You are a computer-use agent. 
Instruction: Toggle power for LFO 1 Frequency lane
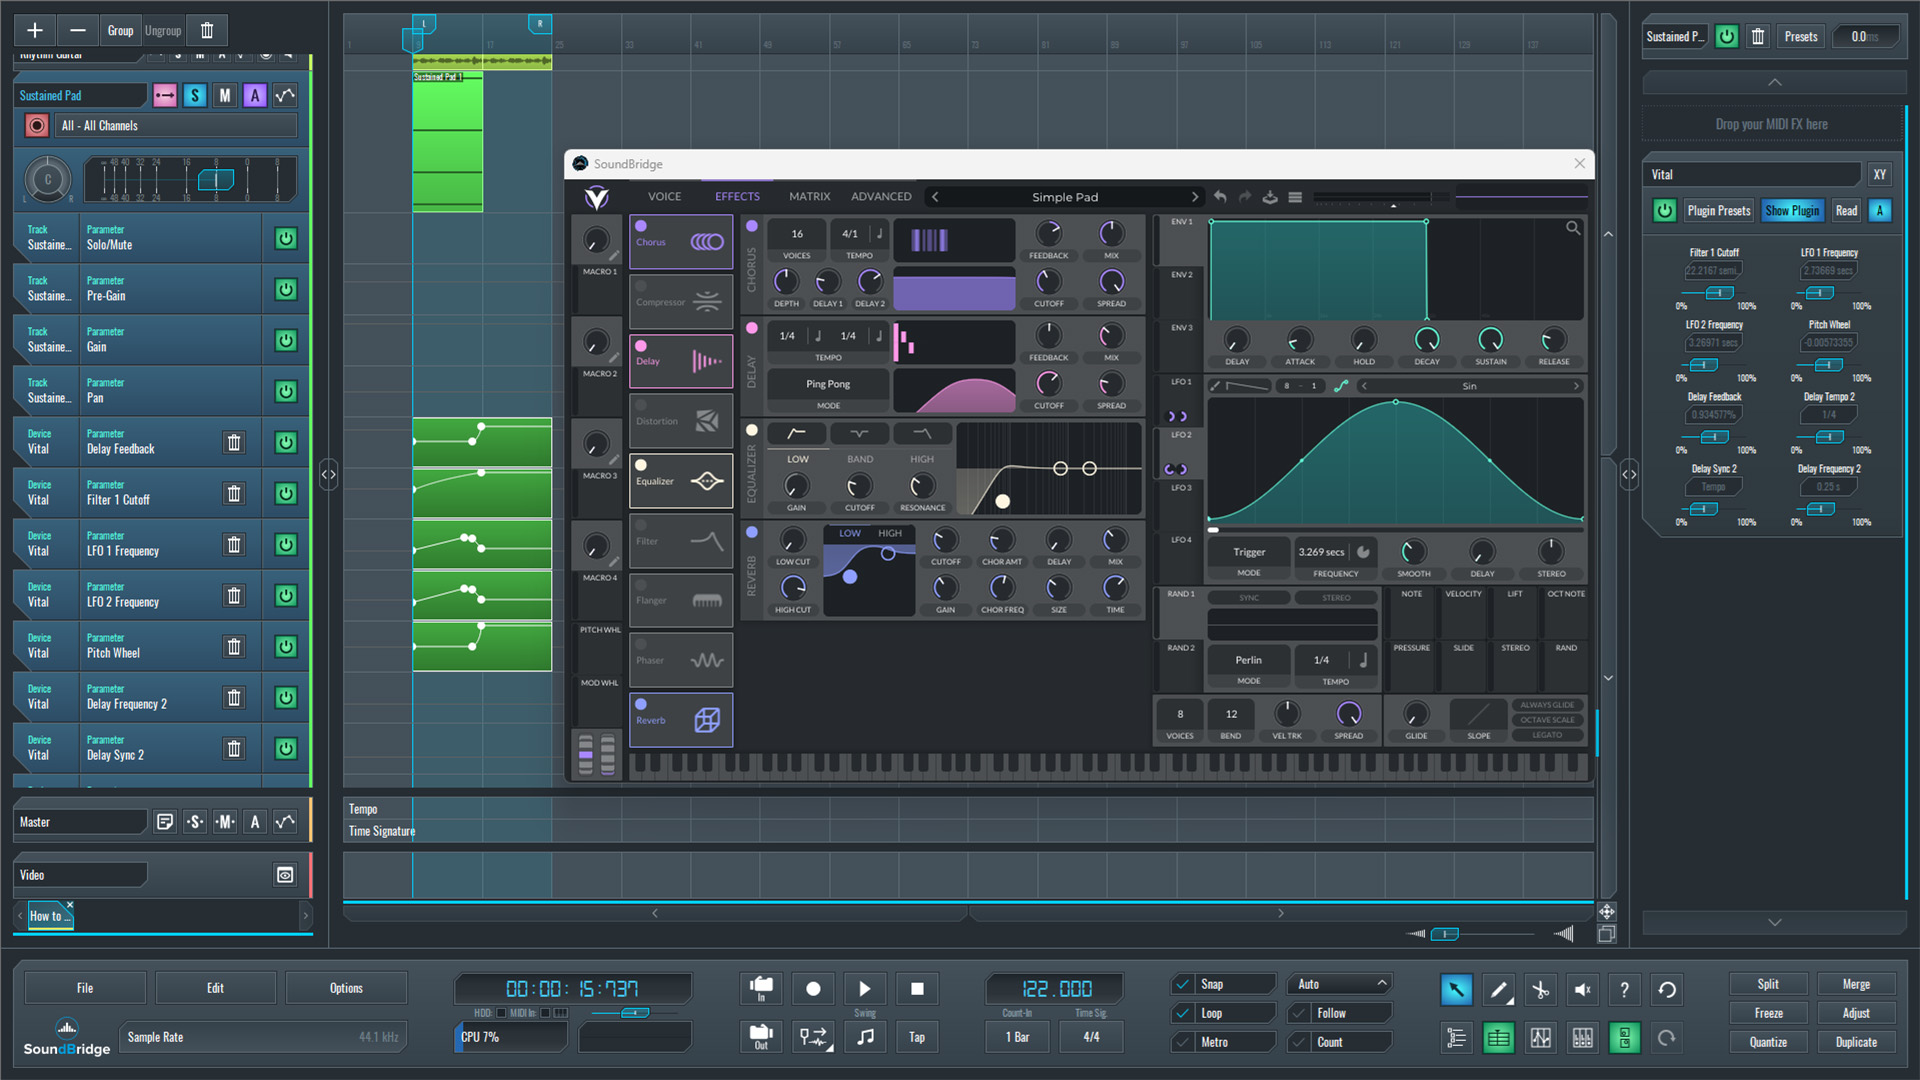pyautogui.click(x=286, y=544)
